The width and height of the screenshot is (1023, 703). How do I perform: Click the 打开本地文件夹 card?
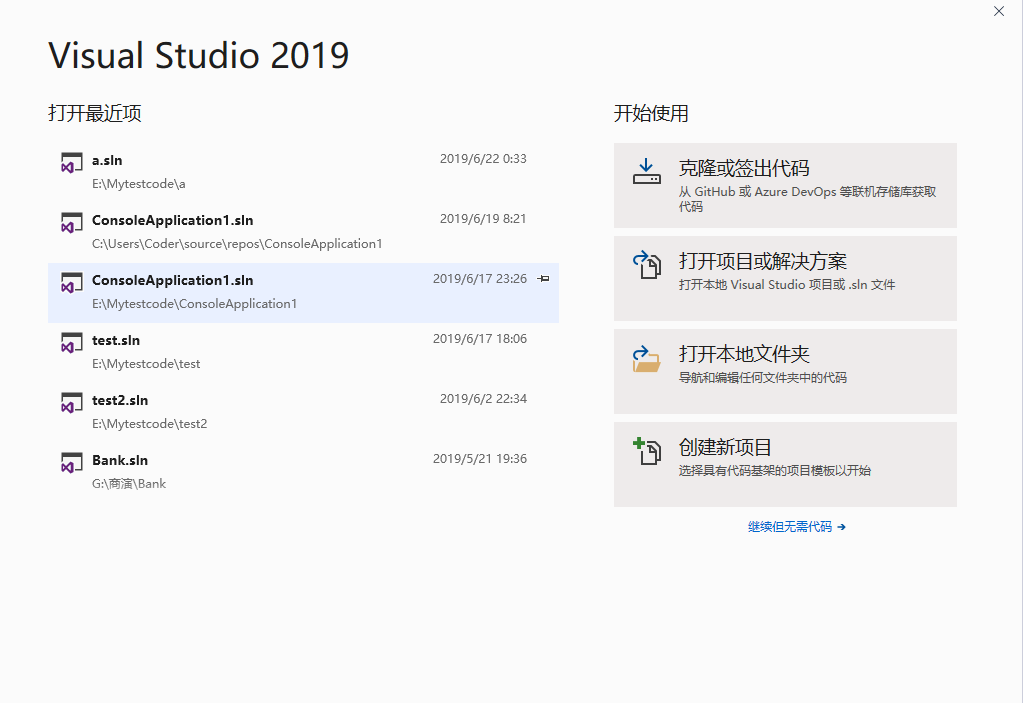785,372
